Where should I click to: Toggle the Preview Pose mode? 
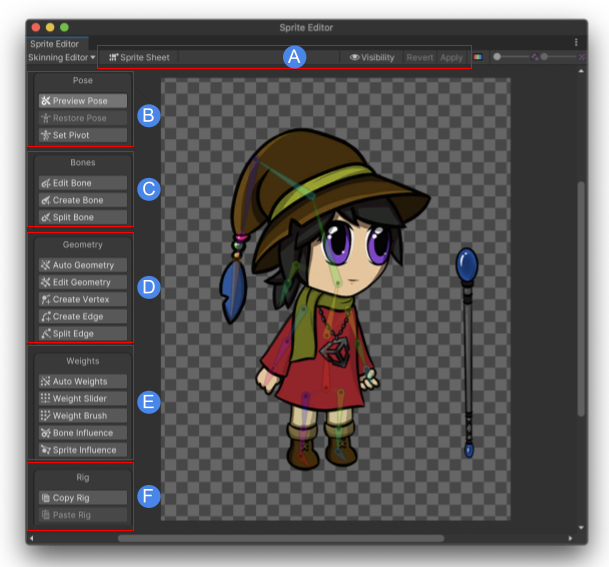82,101
